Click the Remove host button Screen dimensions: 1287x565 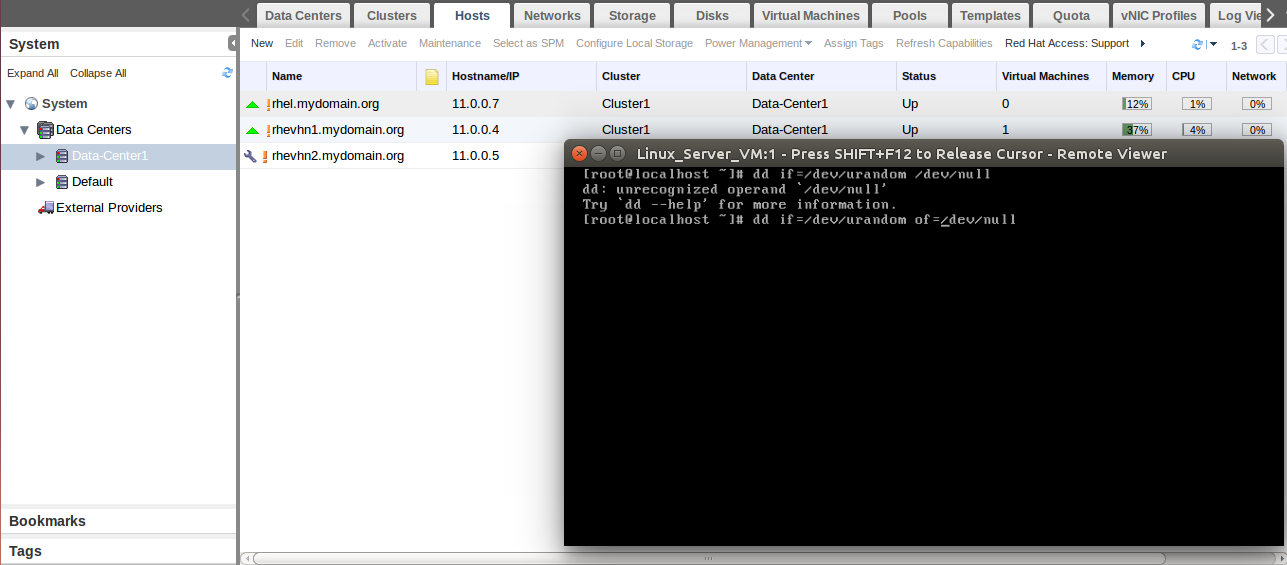[335, 43]
